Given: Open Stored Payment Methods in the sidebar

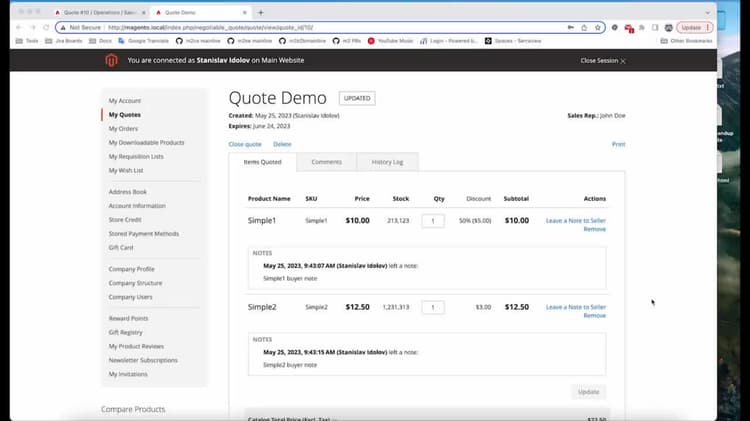Looking at the screenshot, I should tap(143, 233).
